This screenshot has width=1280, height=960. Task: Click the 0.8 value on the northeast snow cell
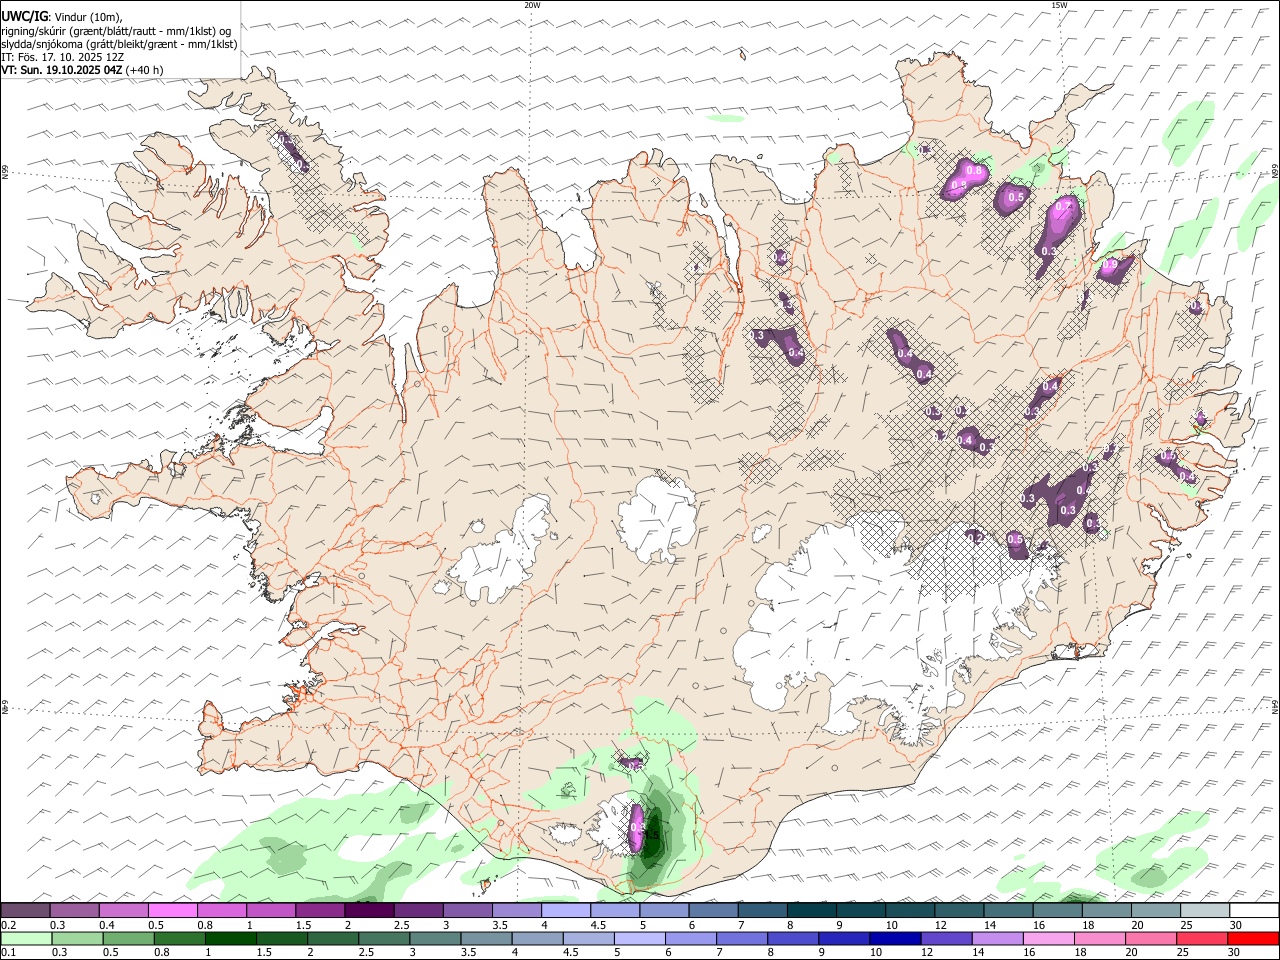973,172
